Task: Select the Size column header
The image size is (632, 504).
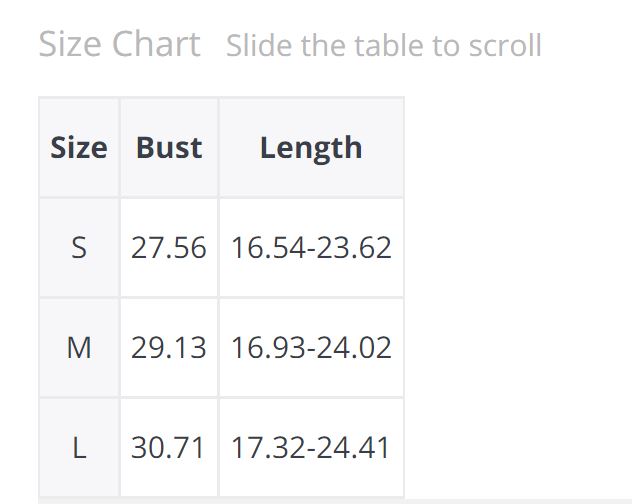Action: pos(79,148)
